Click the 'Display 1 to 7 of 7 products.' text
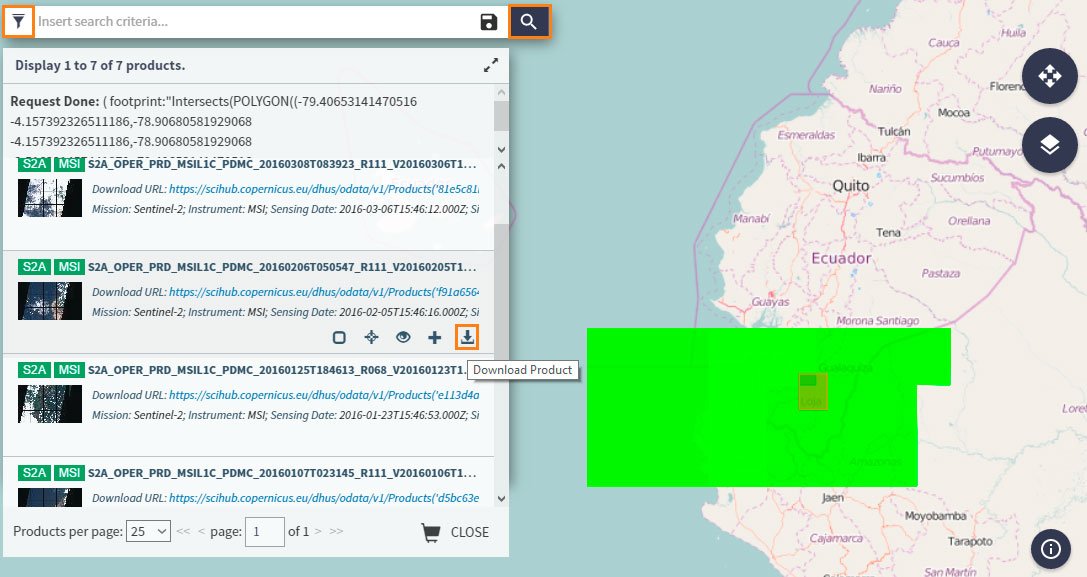1087x577 pixels. pos(100,65)
